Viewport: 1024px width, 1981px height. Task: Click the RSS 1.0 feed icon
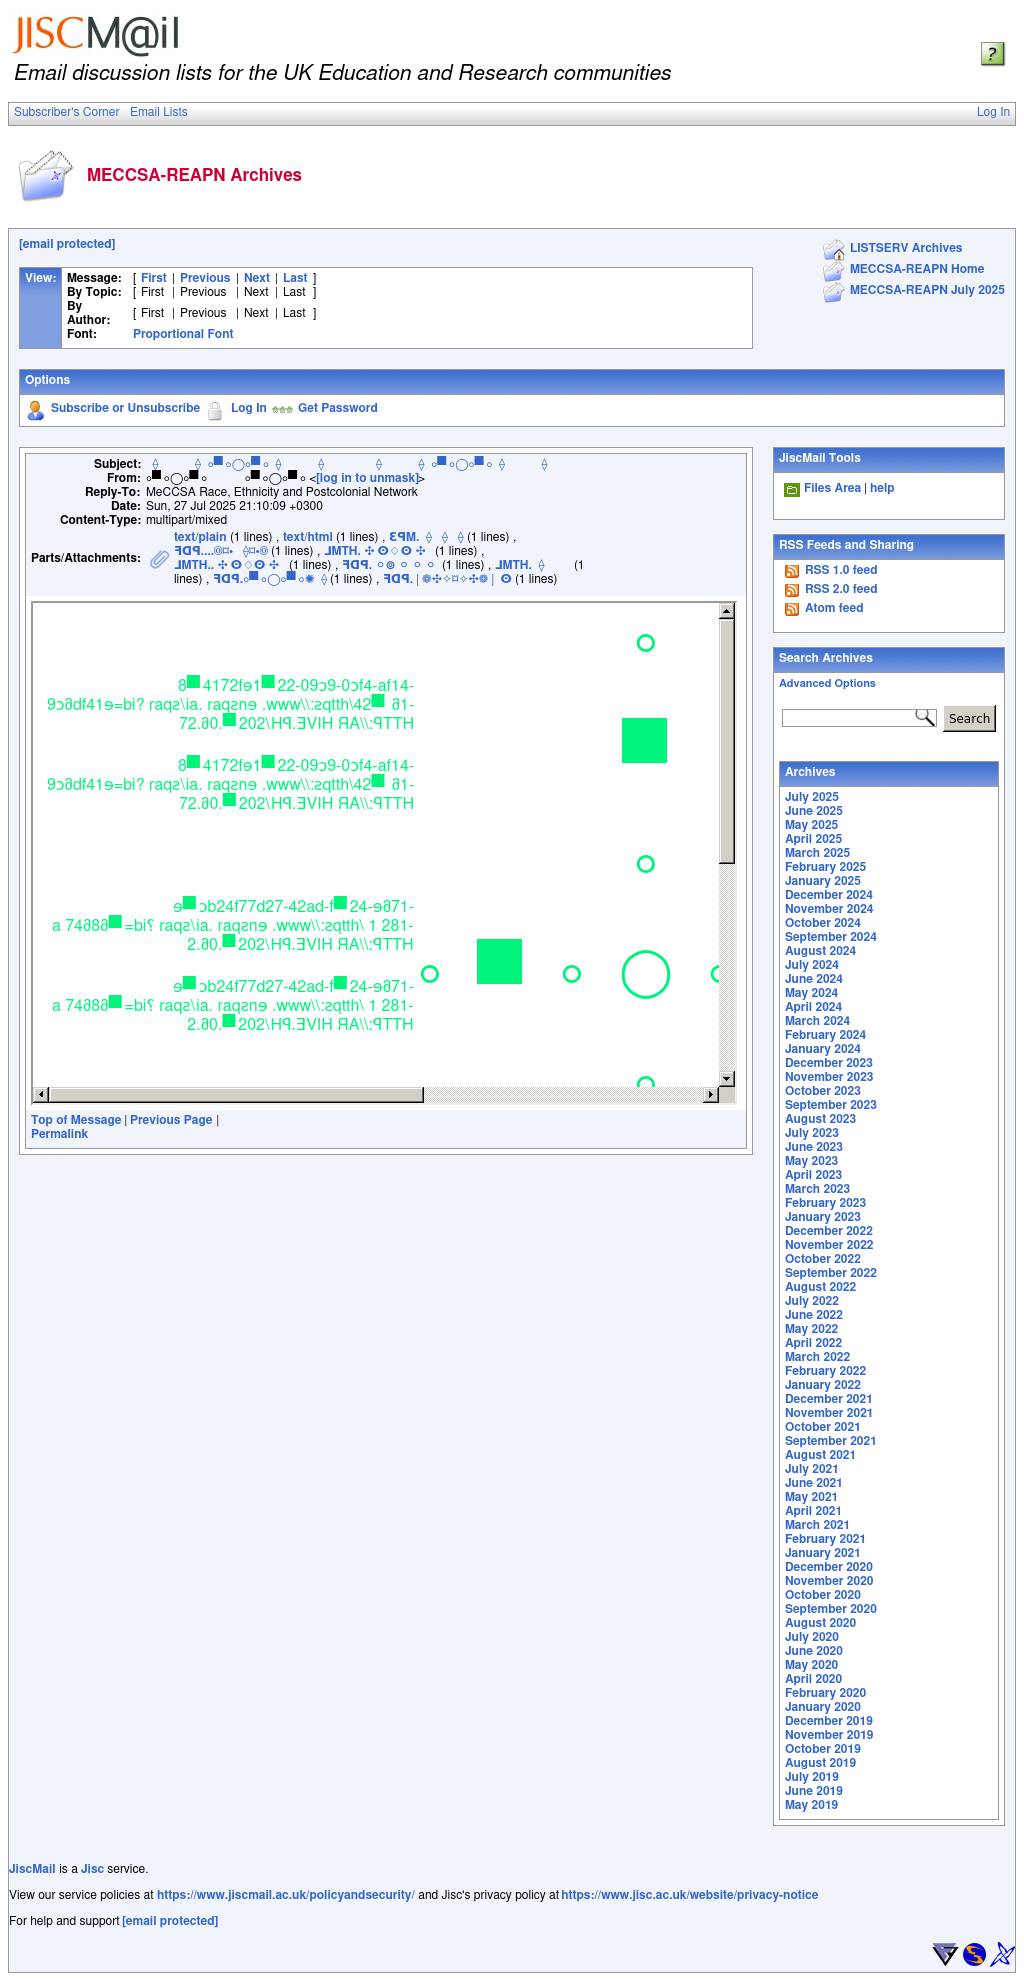(791, 571)
